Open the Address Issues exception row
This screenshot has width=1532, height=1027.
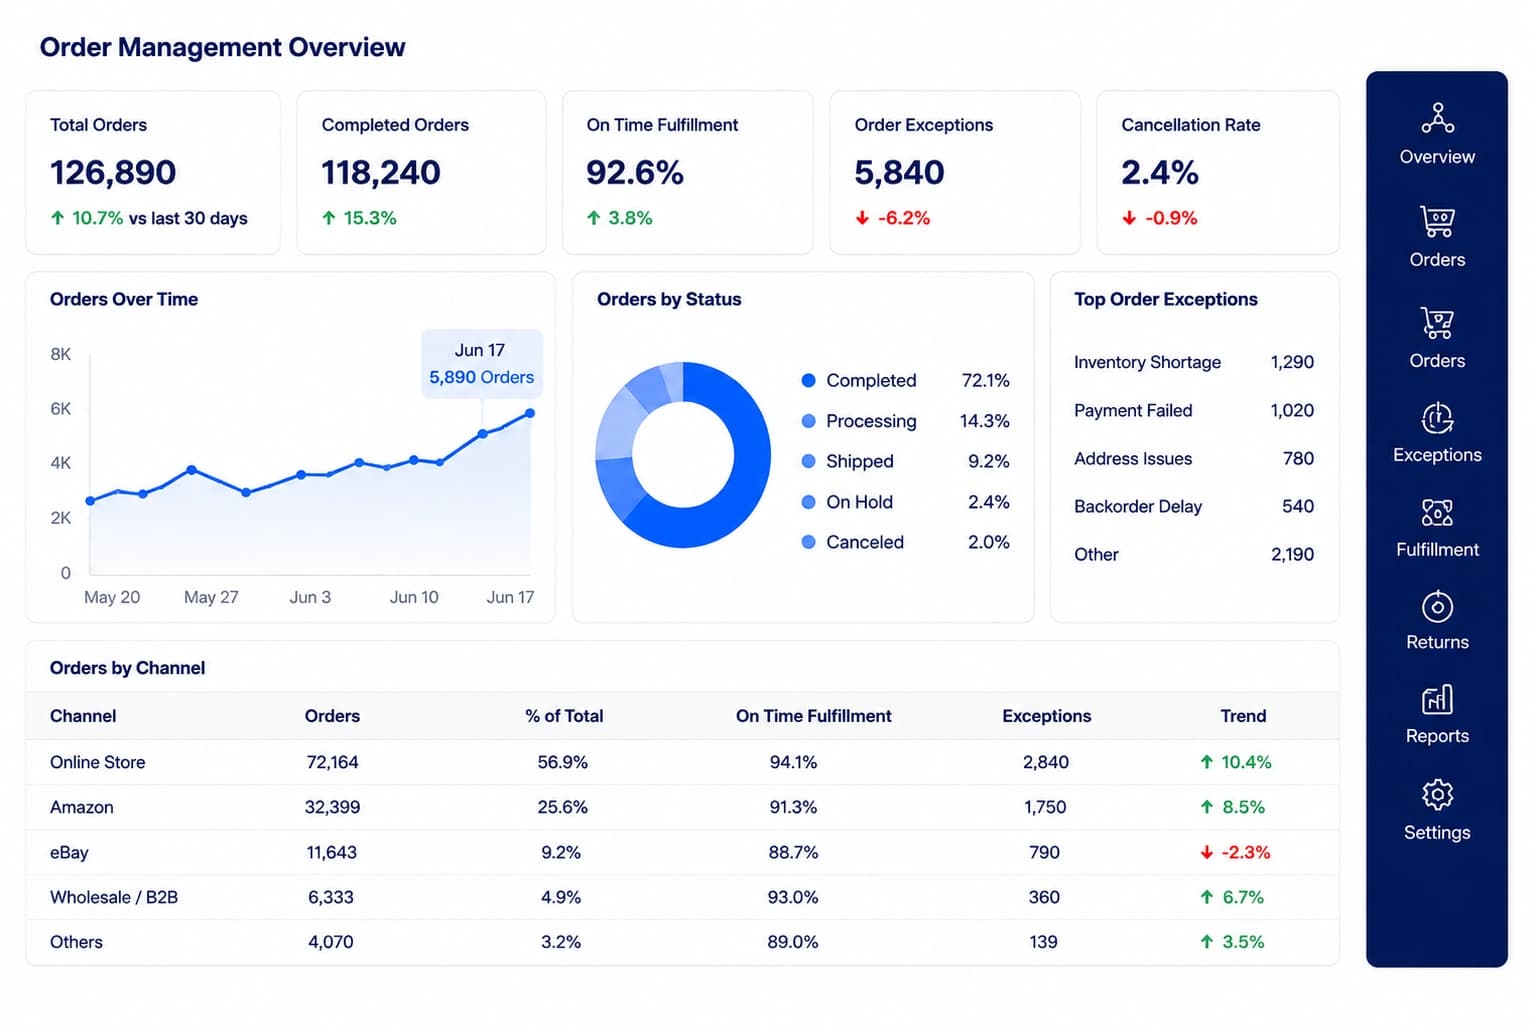(x=1194, y=458)
